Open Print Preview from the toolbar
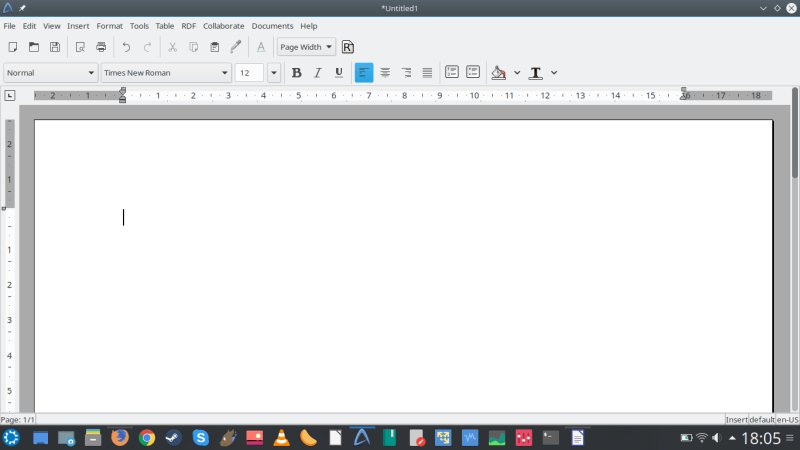 [80, 47]
